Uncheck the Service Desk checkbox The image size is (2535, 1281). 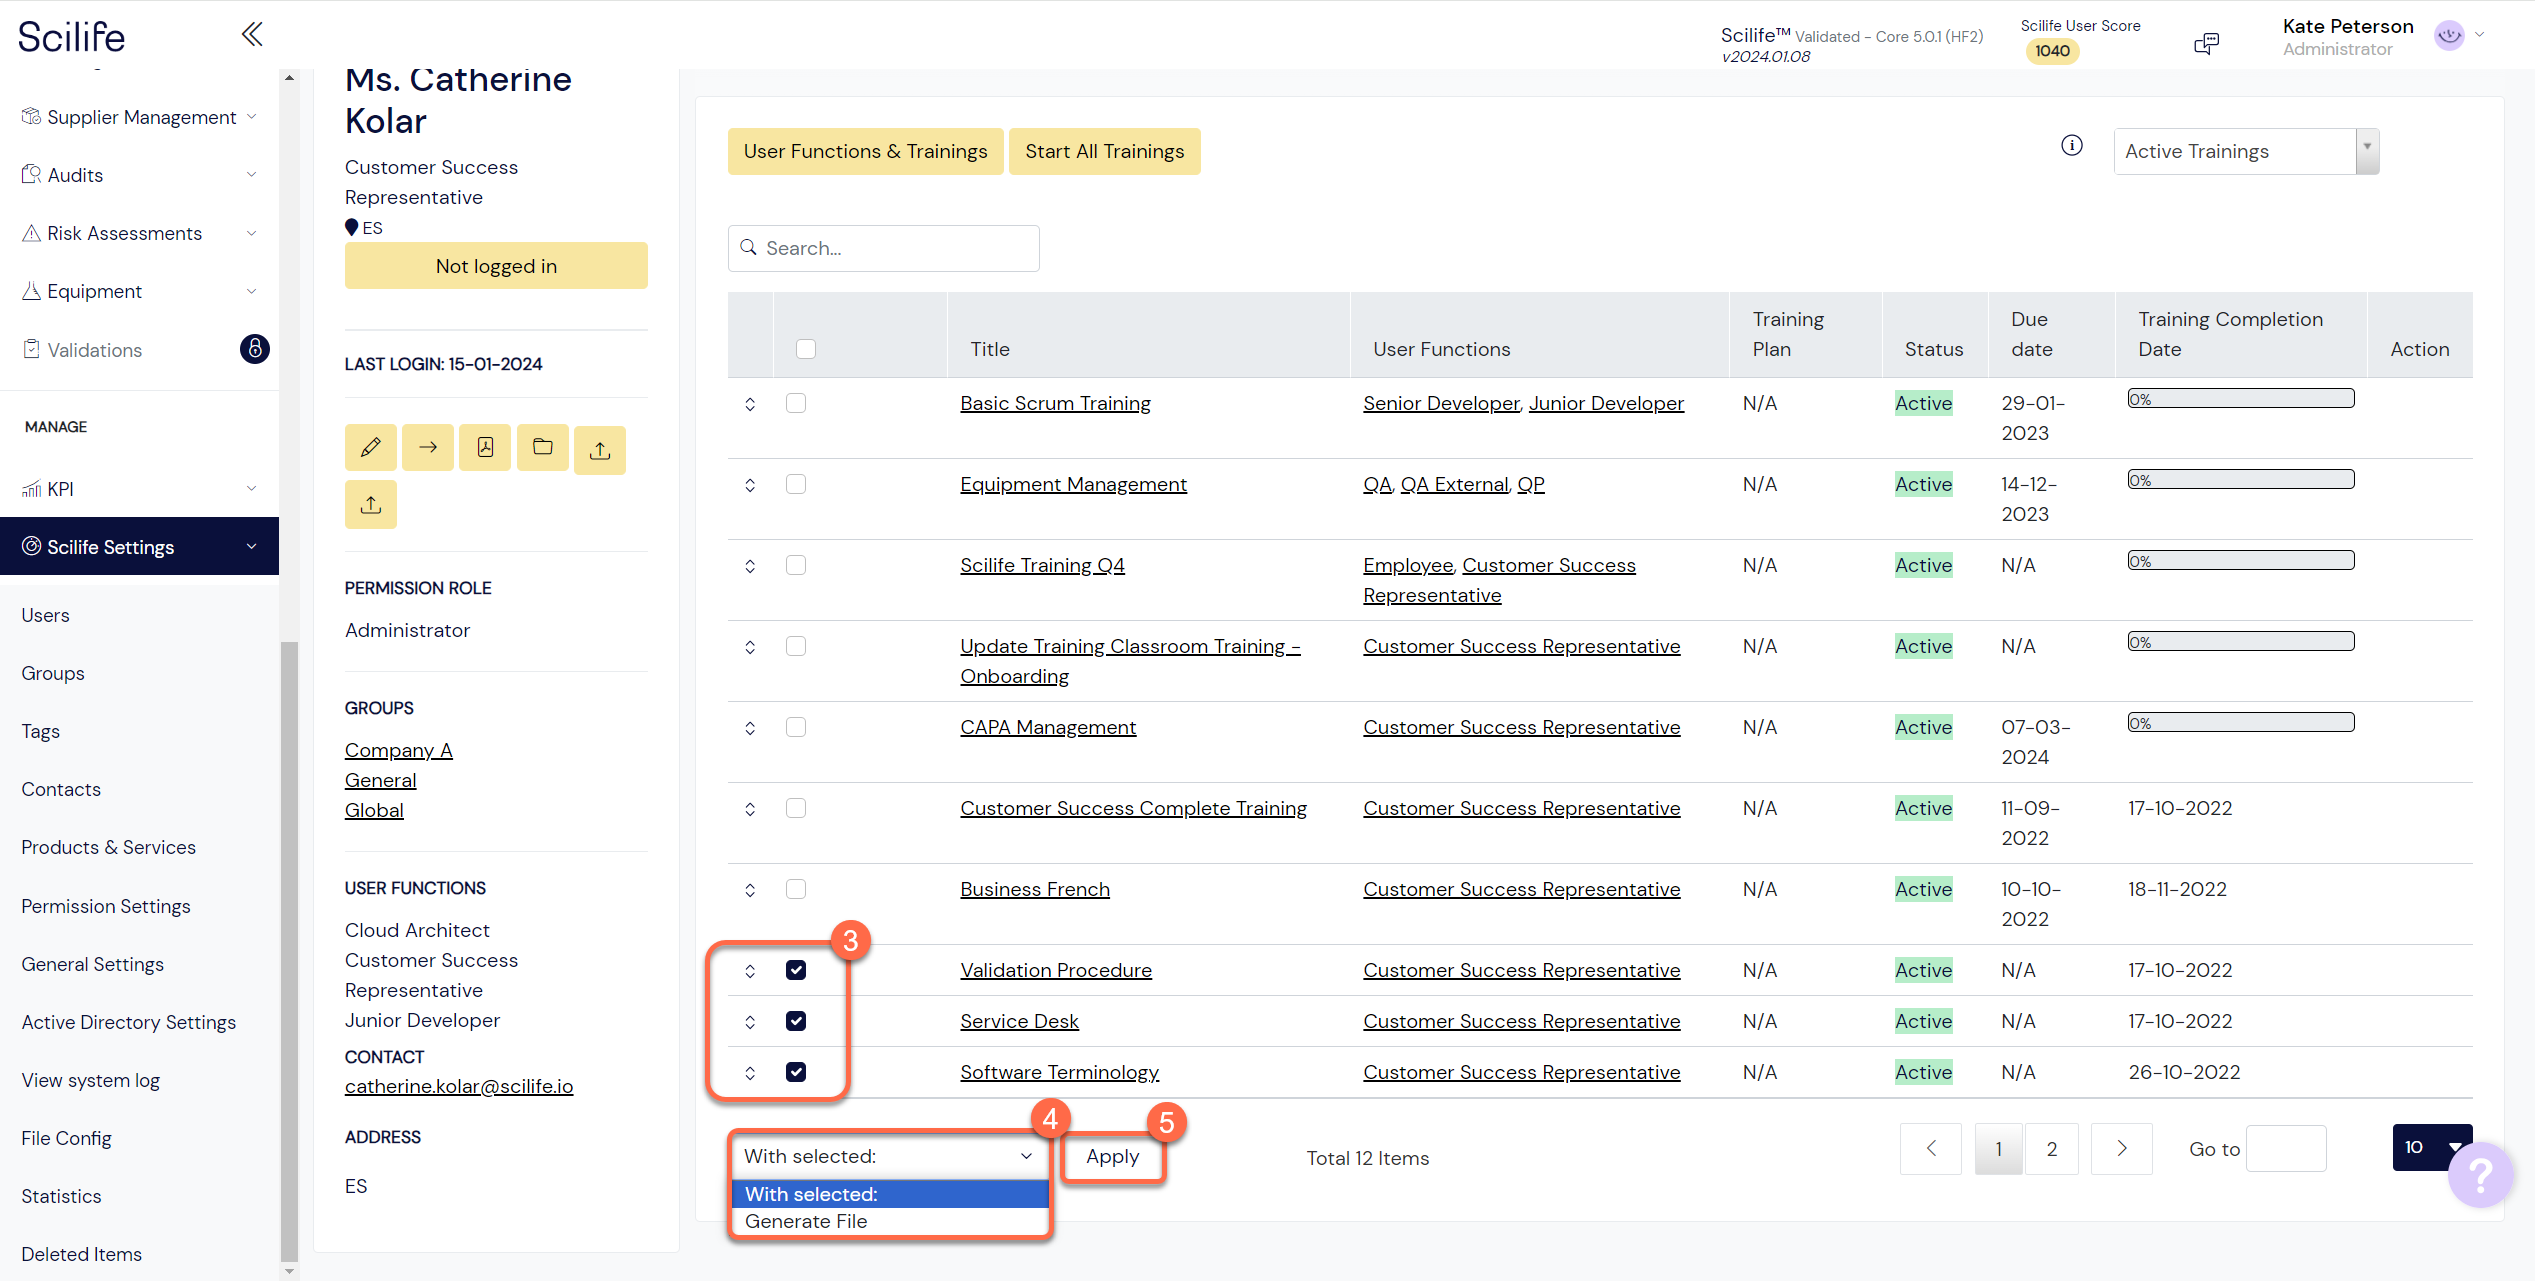click(x=796, y=1021)
